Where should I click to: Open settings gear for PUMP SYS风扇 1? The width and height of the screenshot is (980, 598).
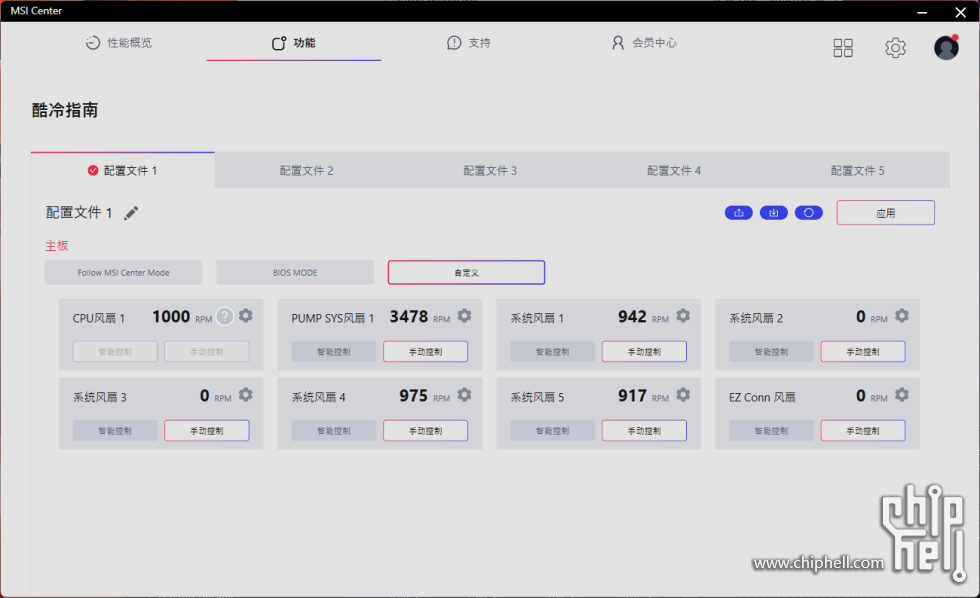coord(464,316)
